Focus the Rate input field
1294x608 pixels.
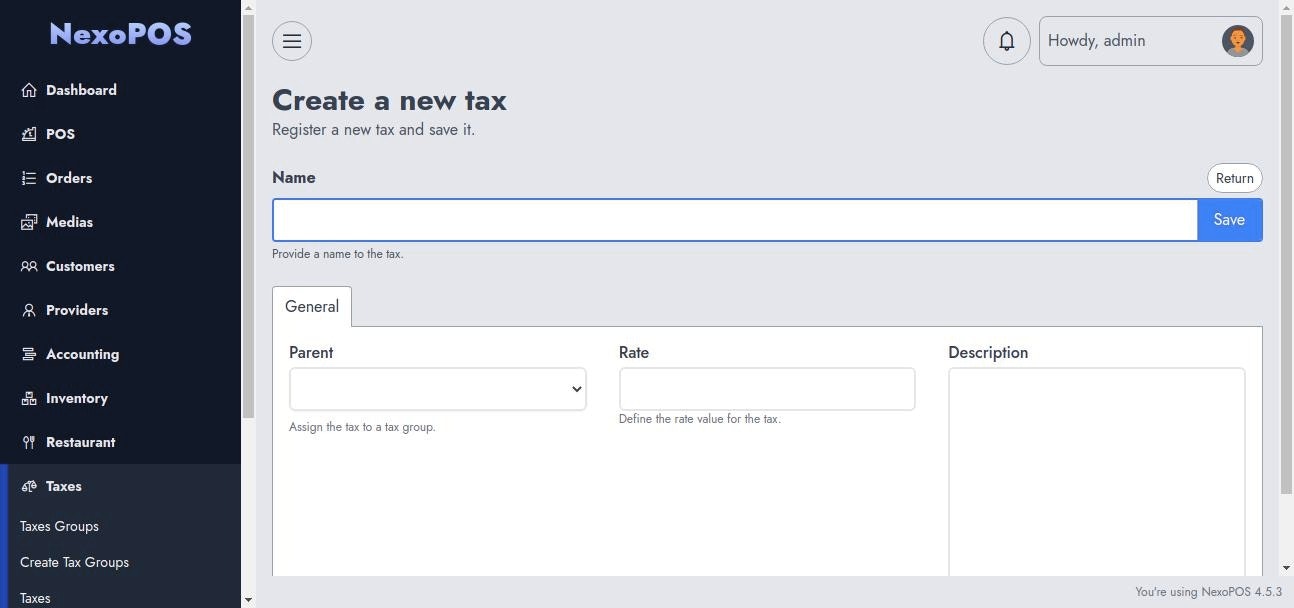[767, 389]
